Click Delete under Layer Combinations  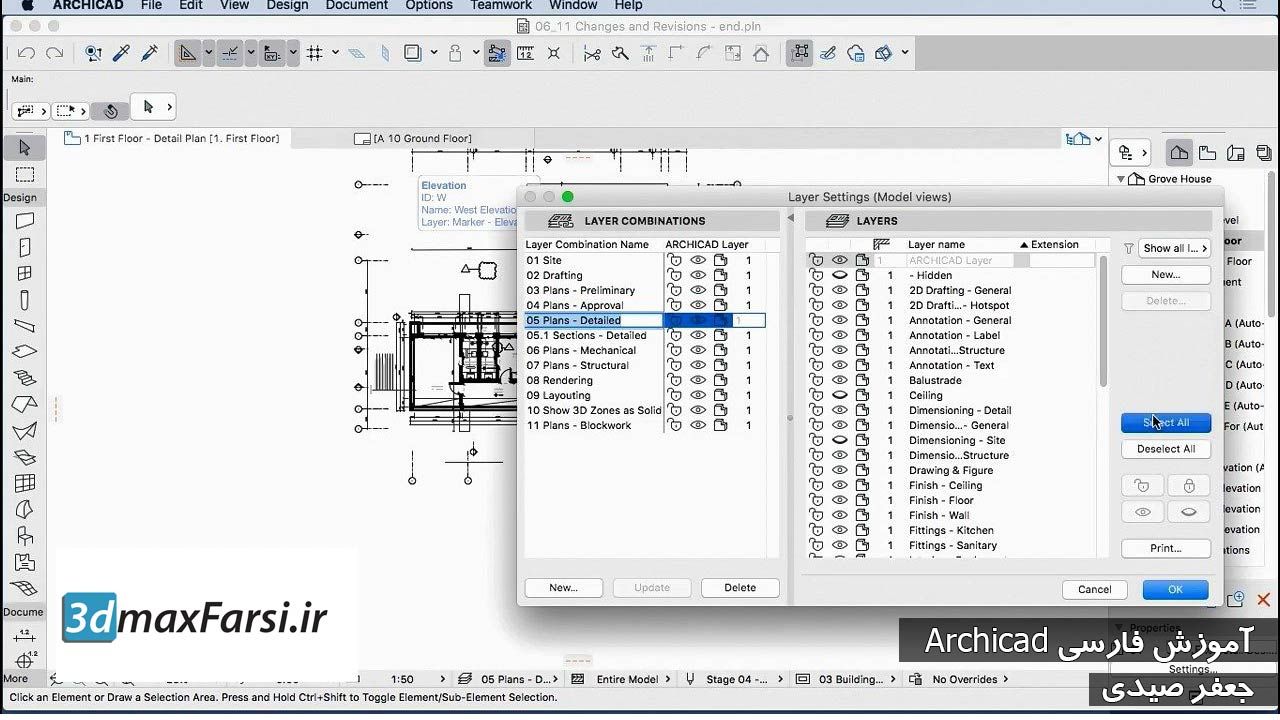(x=740, y=588)
